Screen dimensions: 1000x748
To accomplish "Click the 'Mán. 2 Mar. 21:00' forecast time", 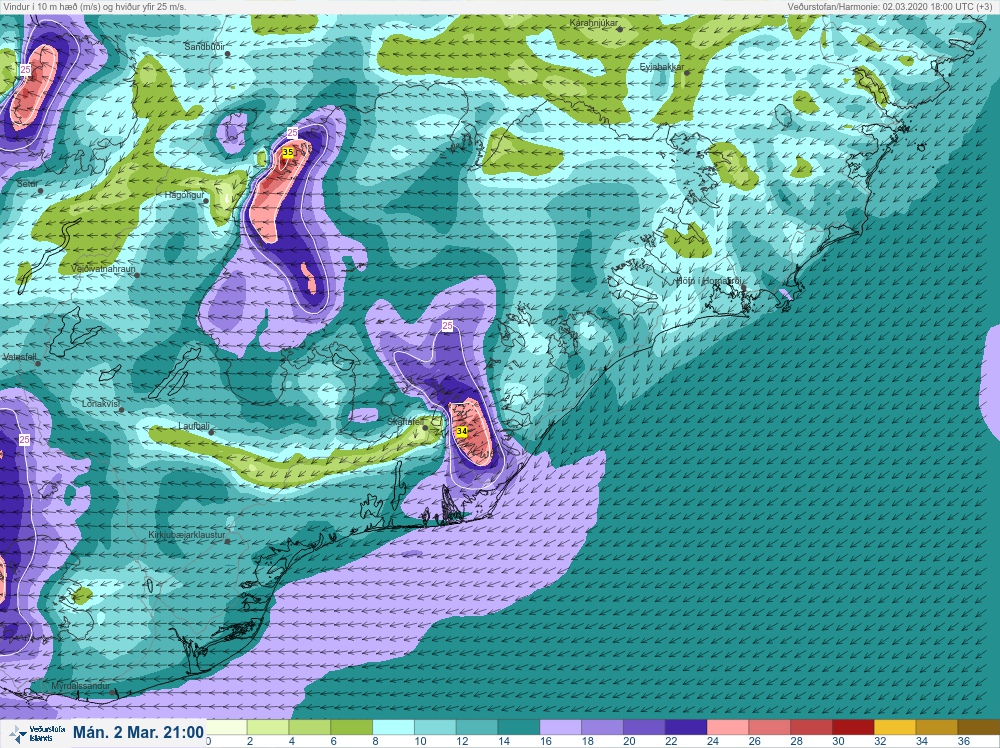I will click(x=138, y=732).
